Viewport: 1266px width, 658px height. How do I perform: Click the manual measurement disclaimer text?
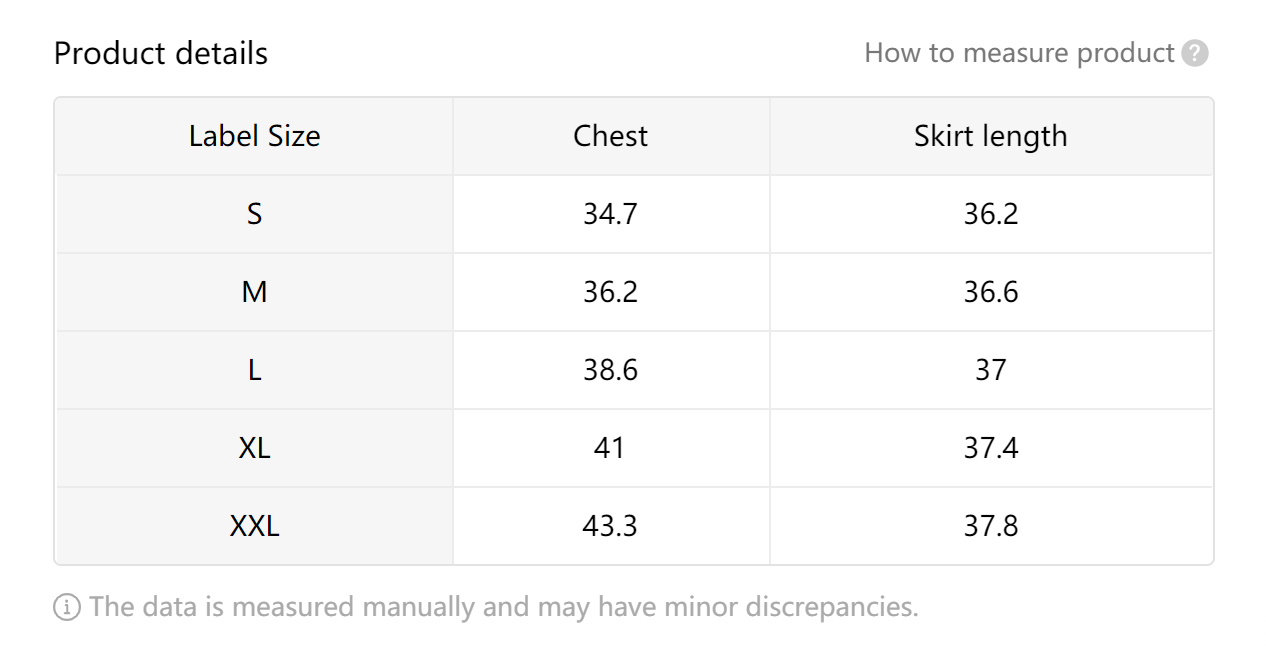tap(504, 607)
